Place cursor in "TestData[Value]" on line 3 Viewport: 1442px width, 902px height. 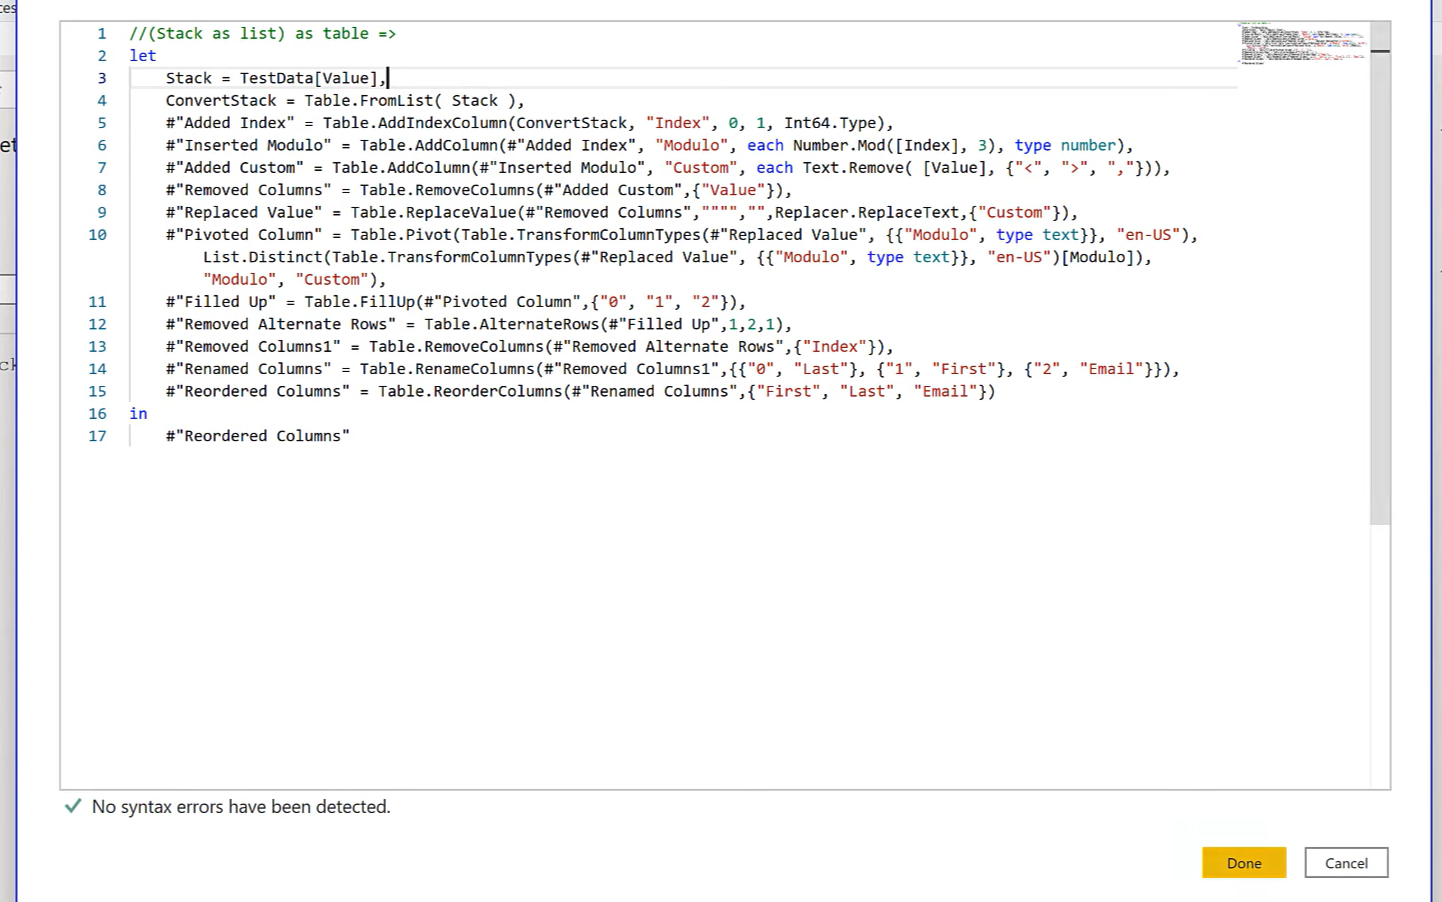[308, 78]
